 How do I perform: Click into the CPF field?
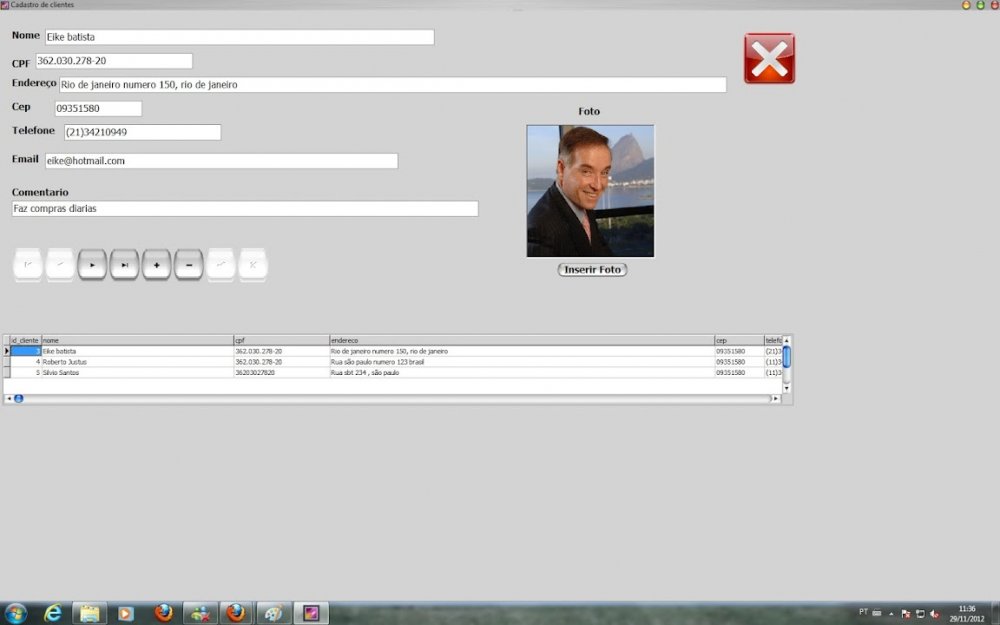coord(114,61)
